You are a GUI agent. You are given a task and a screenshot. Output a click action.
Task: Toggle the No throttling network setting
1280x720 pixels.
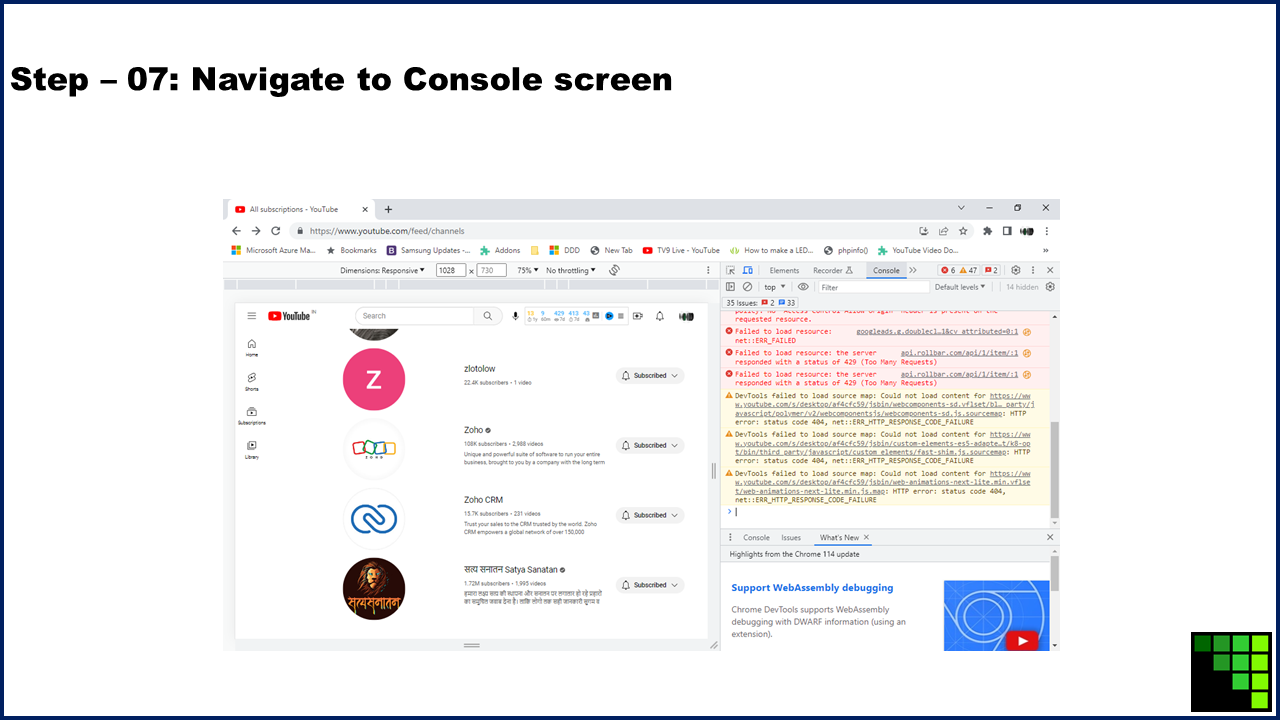[568, 270]
